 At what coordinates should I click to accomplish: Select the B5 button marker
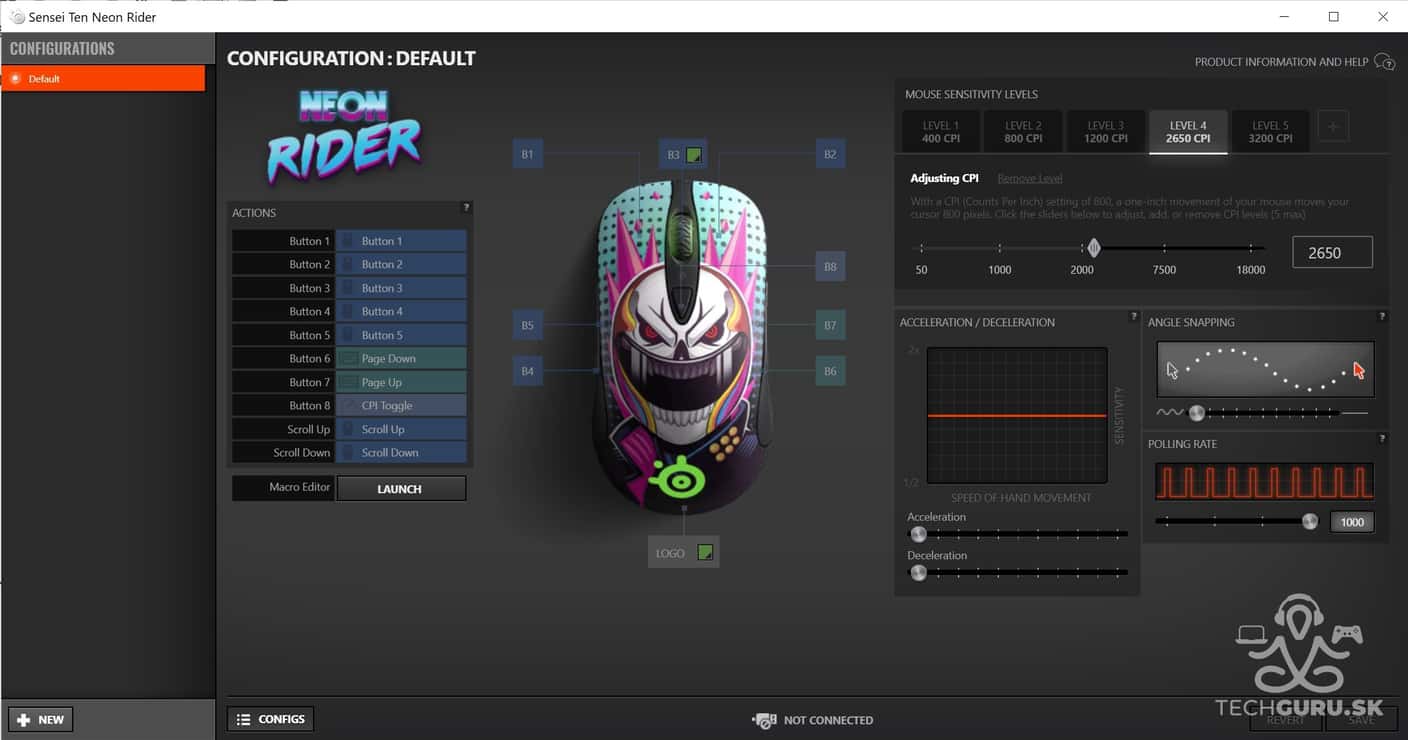[x=527, y=325]
